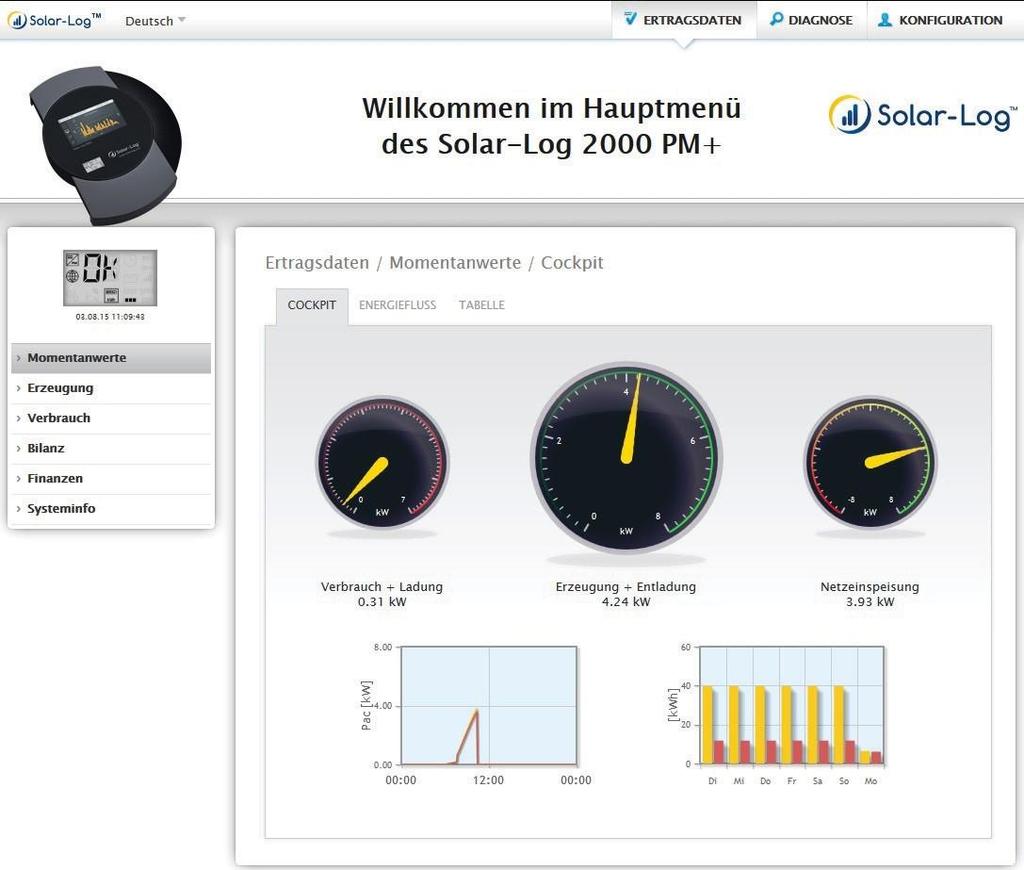Click the yellow bar for Di
This screenshot has width=1024, height=870.
(708, 725)
